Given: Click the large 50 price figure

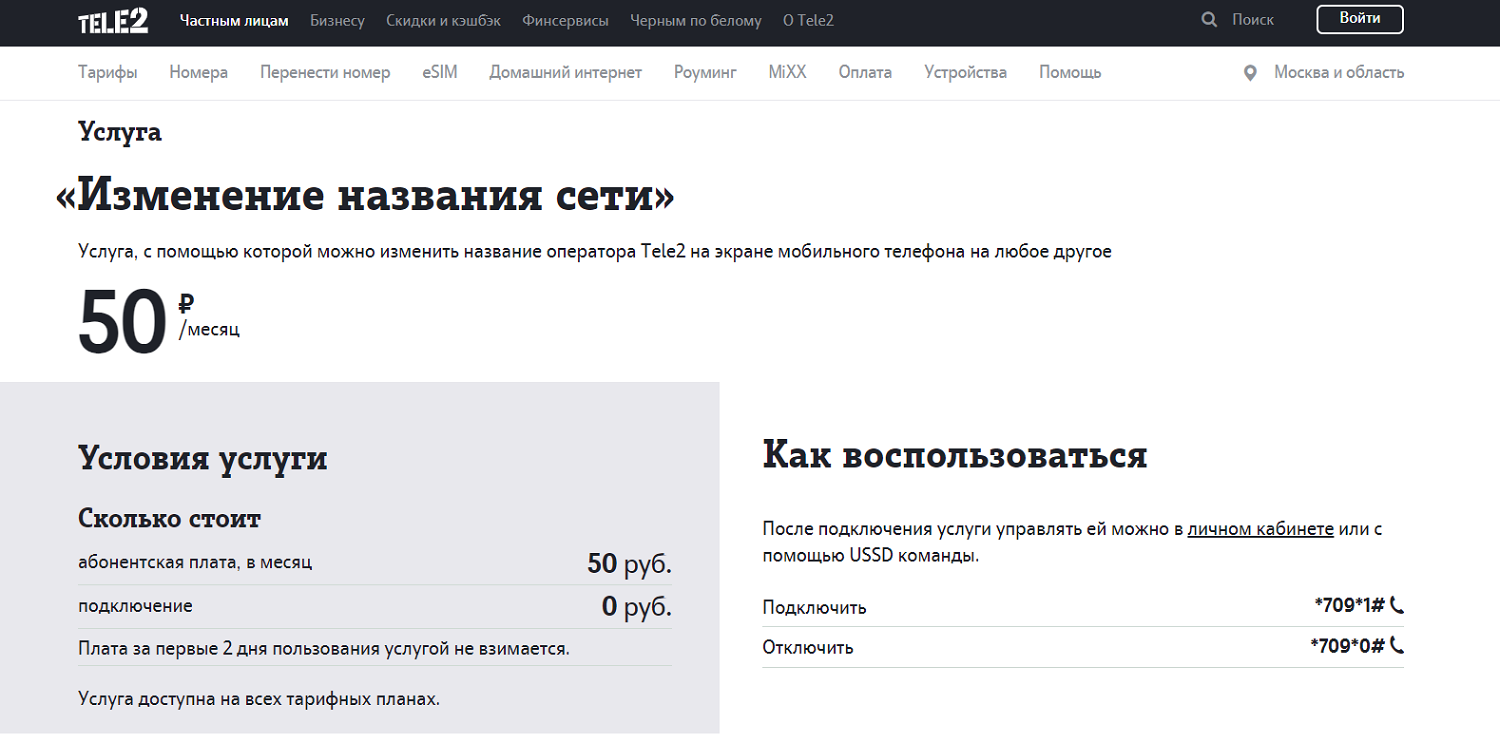Looking at the screenshot, I should [x=122, y=322].
